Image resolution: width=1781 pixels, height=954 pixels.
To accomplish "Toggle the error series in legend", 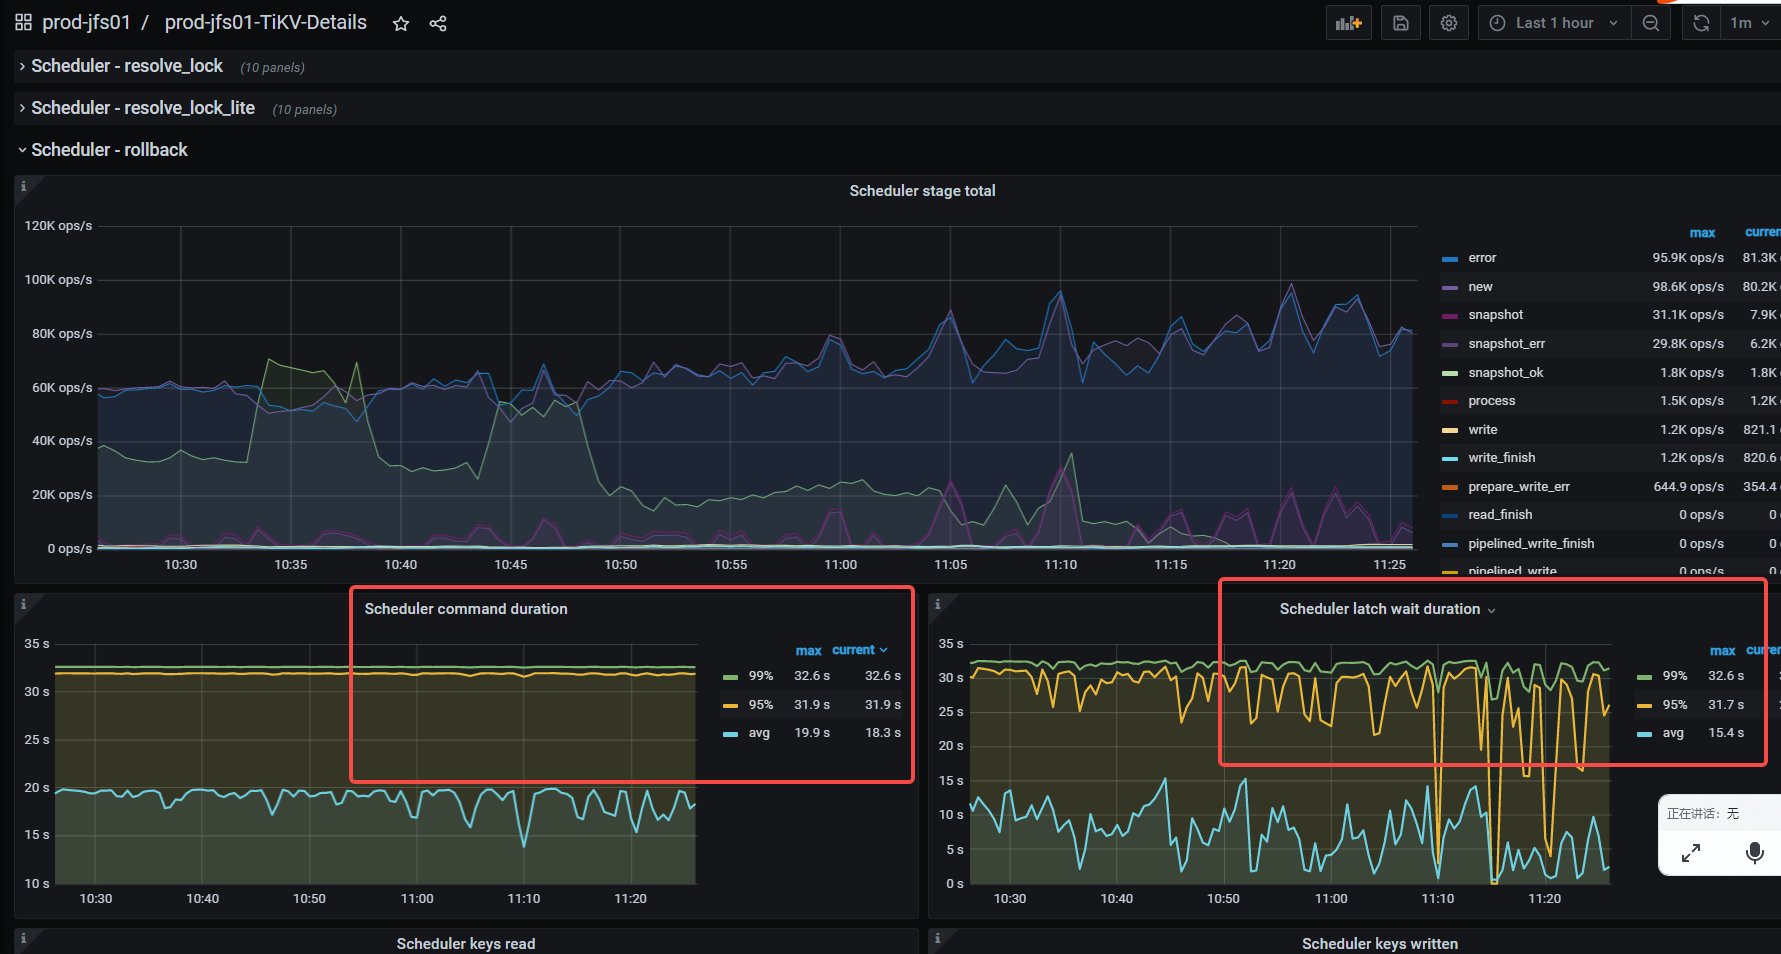I will [1482, 258].
